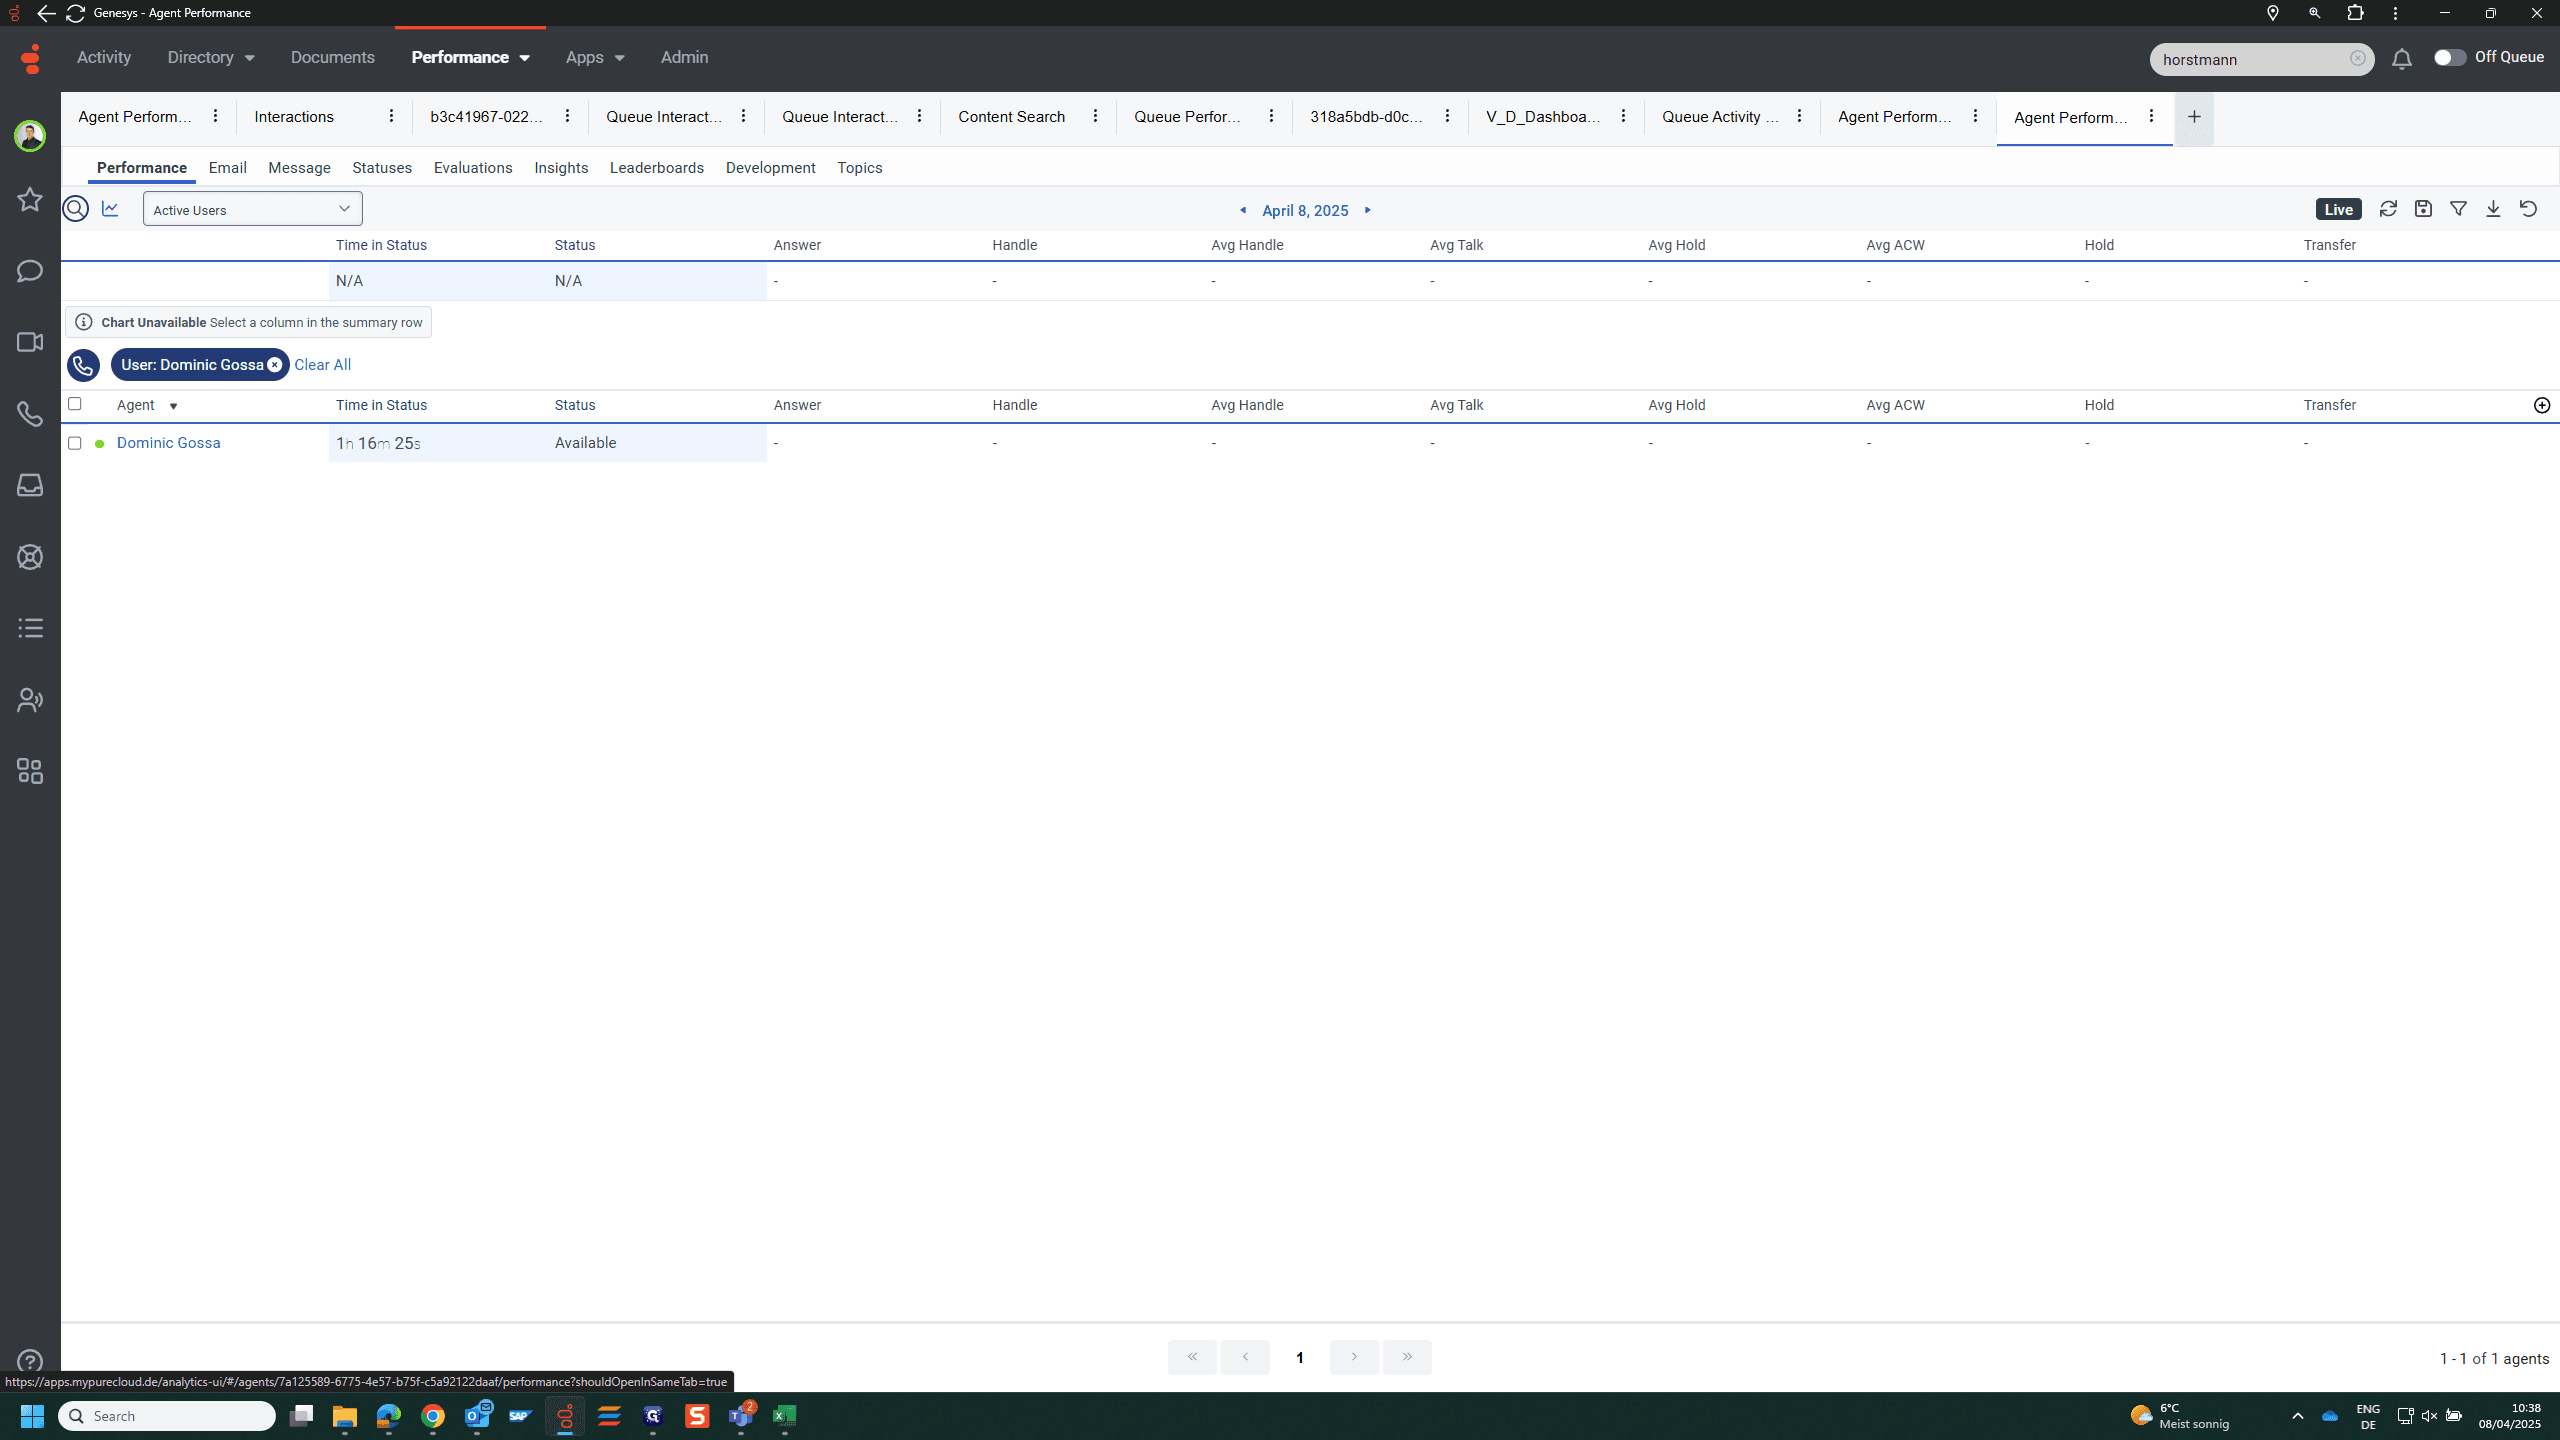Go to the previous day arrow
Viewport: 2560px width, 1440px height.
coord(1243,210)
